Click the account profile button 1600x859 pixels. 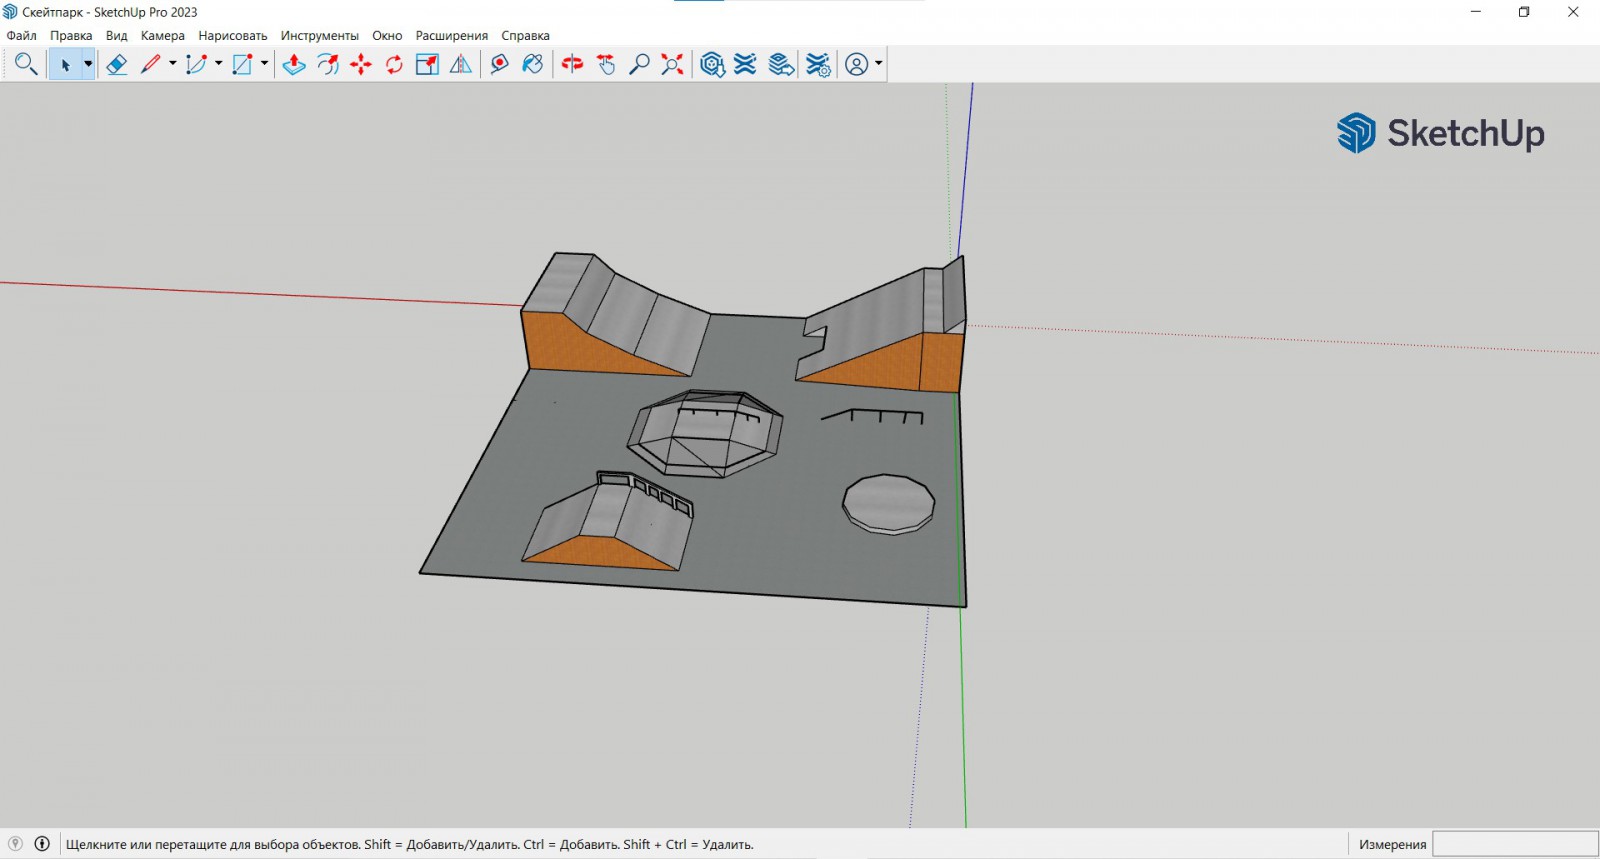[x=857, y=65]
